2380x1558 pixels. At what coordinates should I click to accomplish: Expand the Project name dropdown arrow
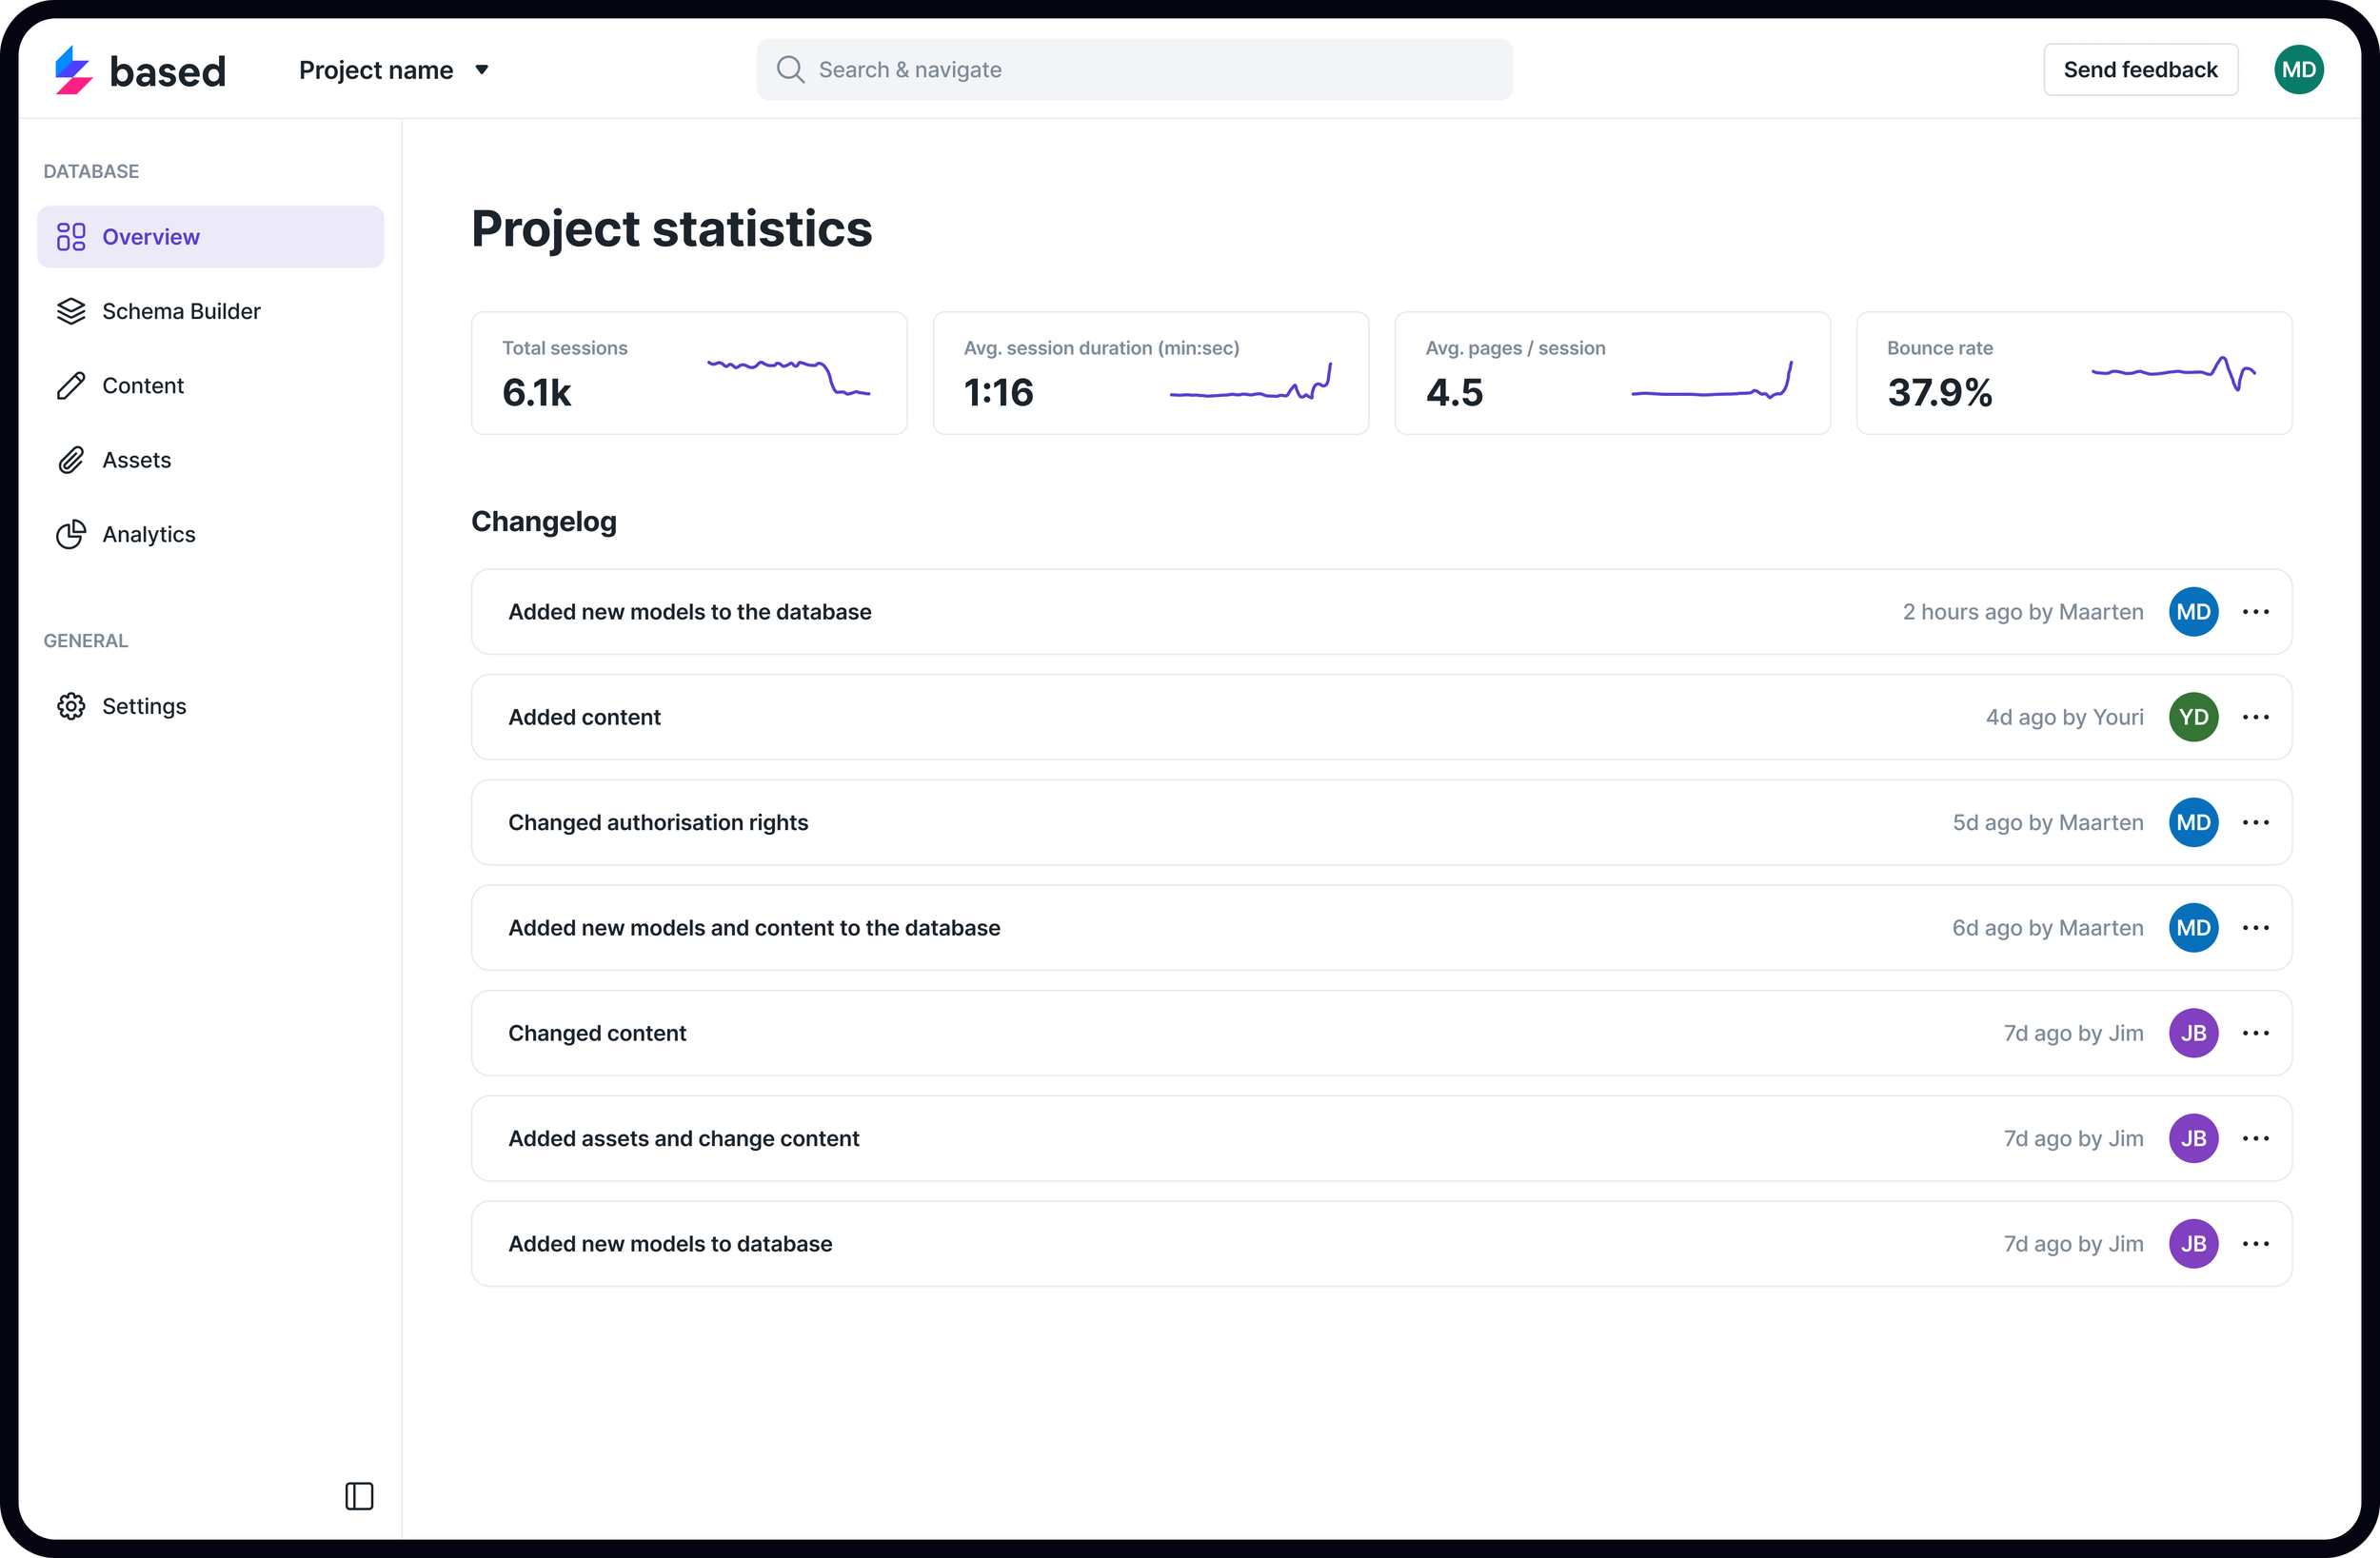482,70
